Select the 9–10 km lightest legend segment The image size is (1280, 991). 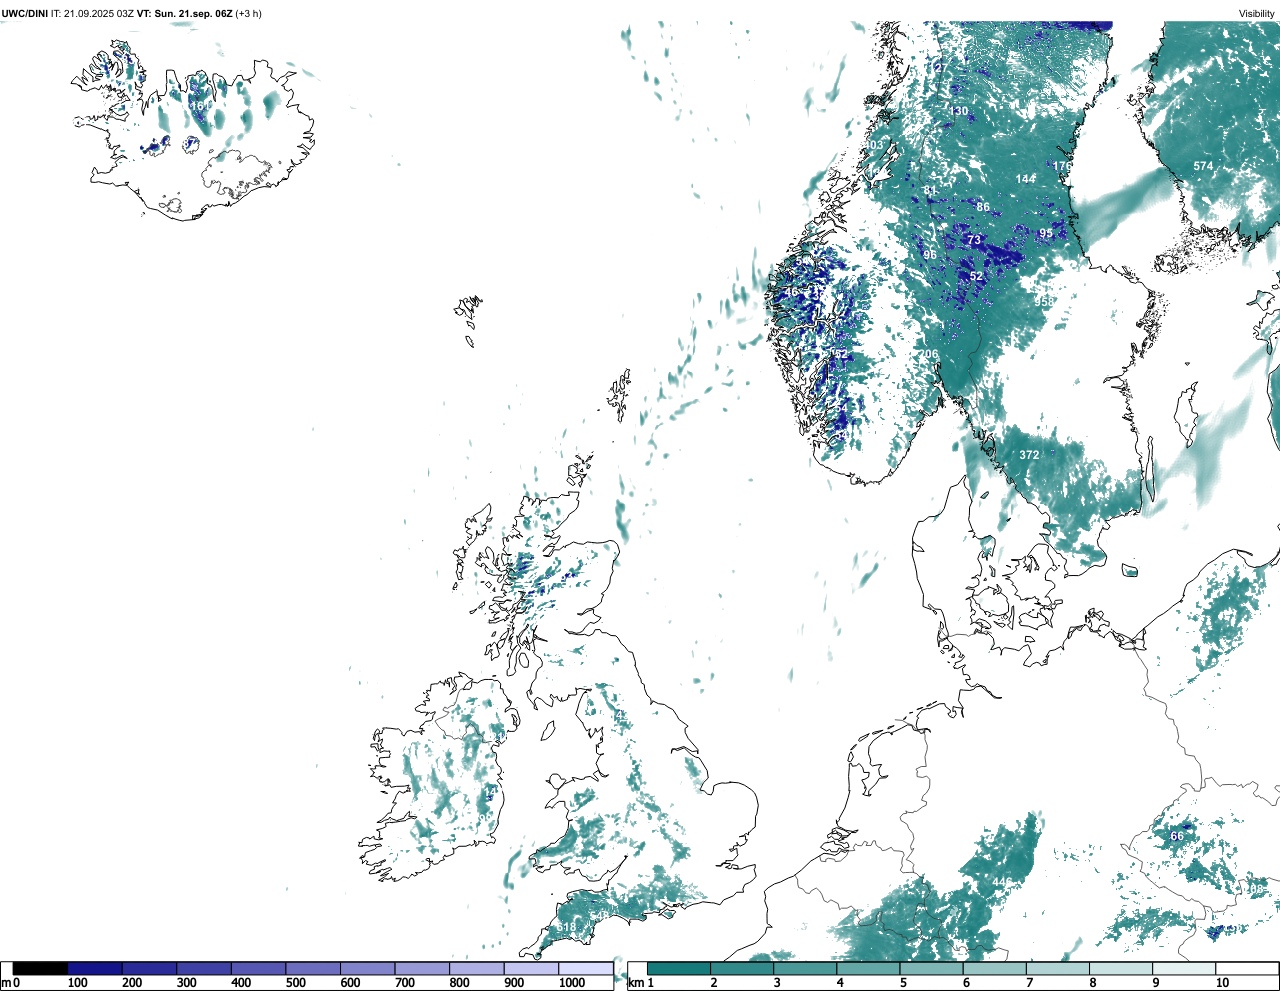coord(1184,968)
